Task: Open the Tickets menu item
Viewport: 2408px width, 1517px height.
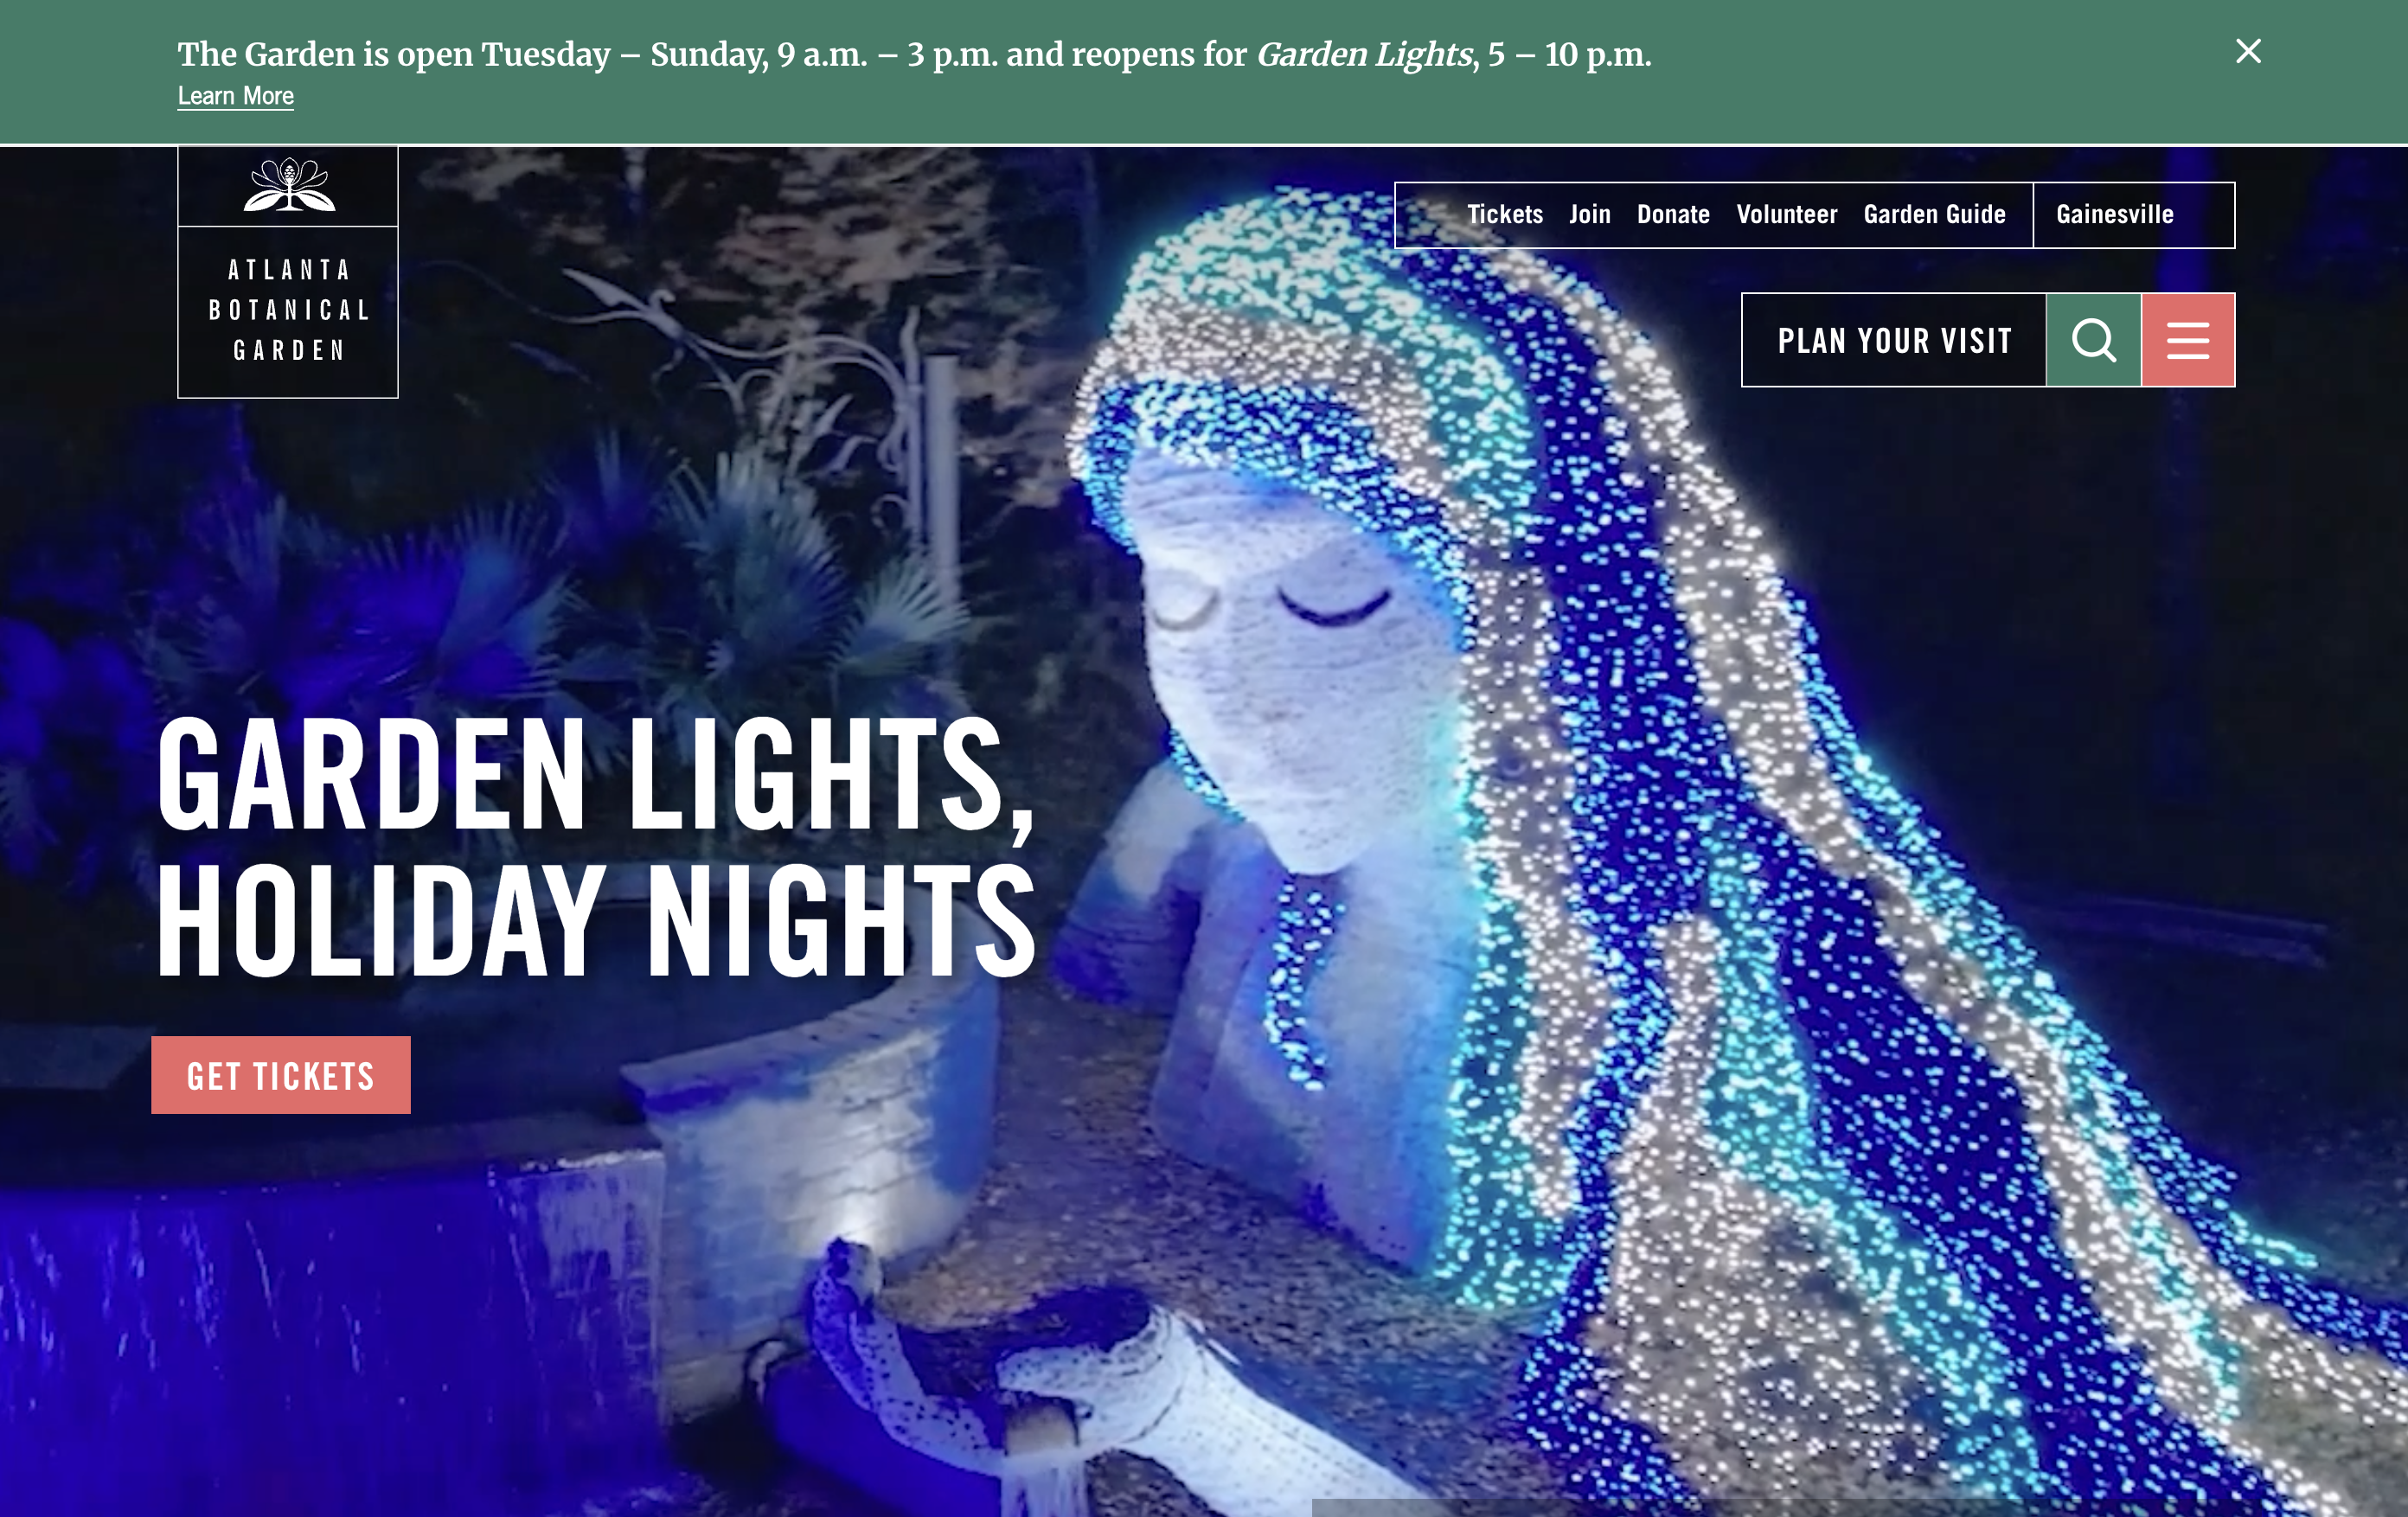Action: [x=1505, y=214]
